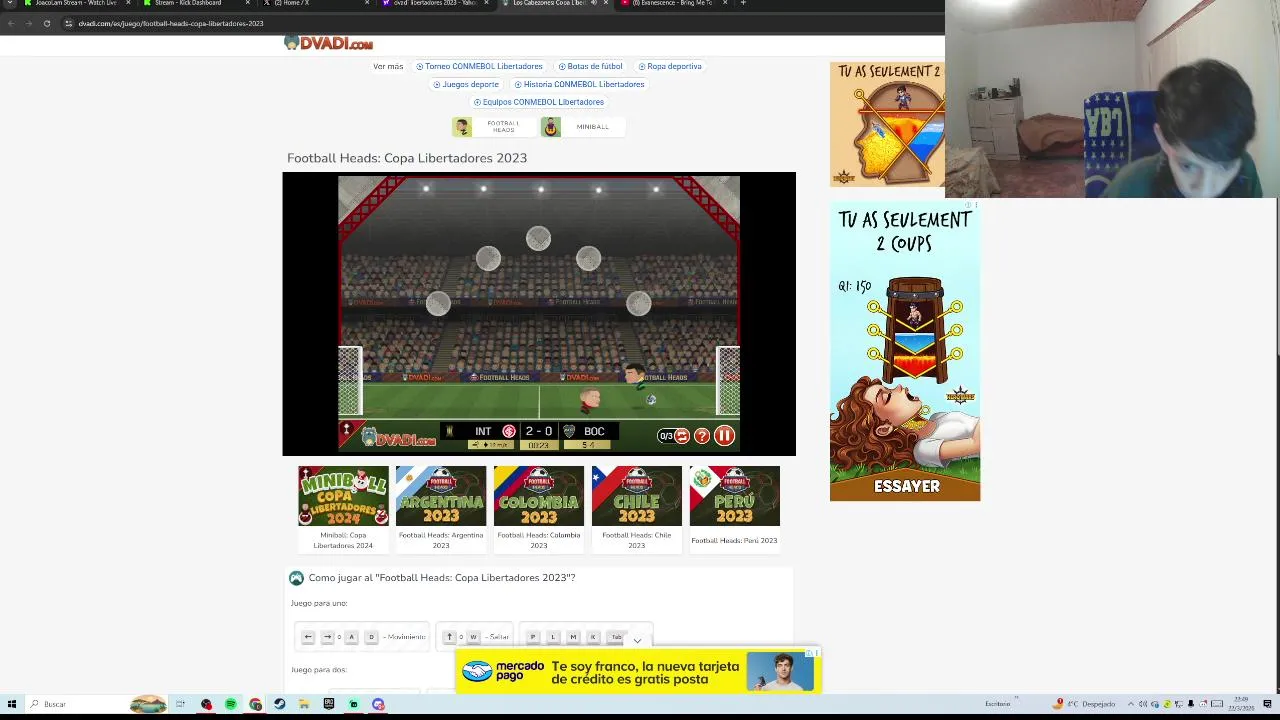This screenshot has height=720, width=1280.
Task: Click the weather 'Despejado' taskbar widget
Action: pyautogui.click(x=1084, y=704)
